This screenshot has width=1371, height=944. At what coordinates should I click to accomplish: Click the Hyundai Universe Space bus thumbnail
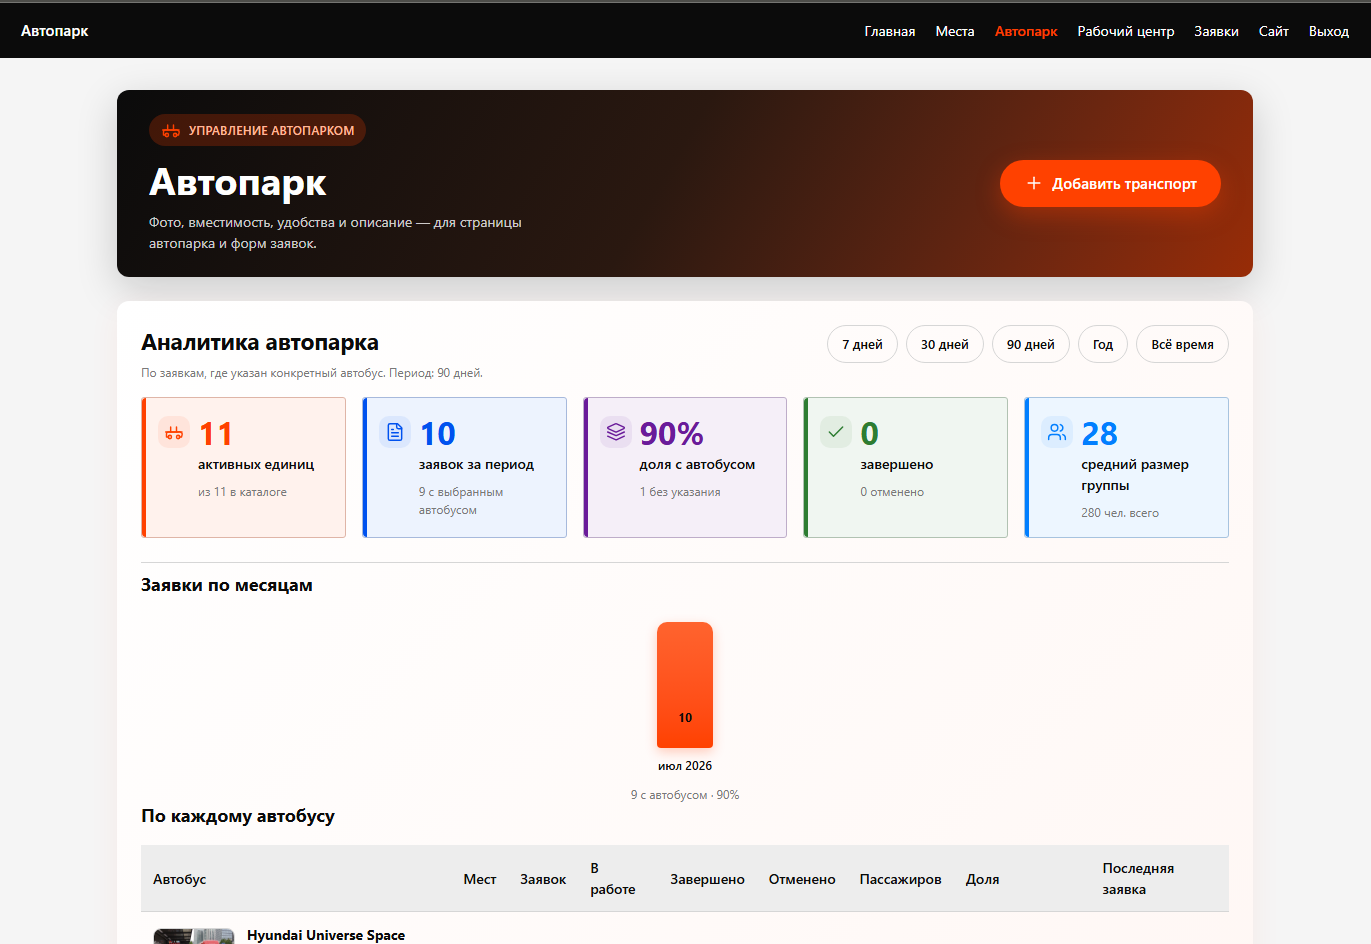point(194,936)
